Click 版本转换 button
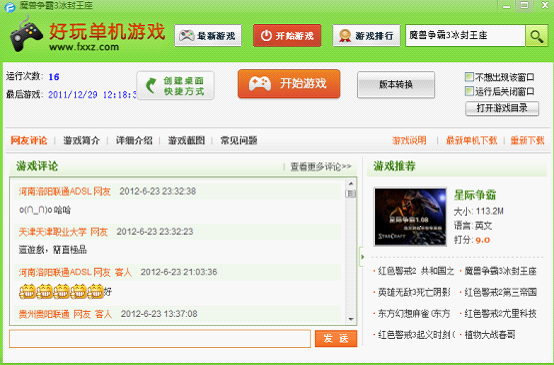The height and width of the screenshot is (365, 554). pos(396,84)
